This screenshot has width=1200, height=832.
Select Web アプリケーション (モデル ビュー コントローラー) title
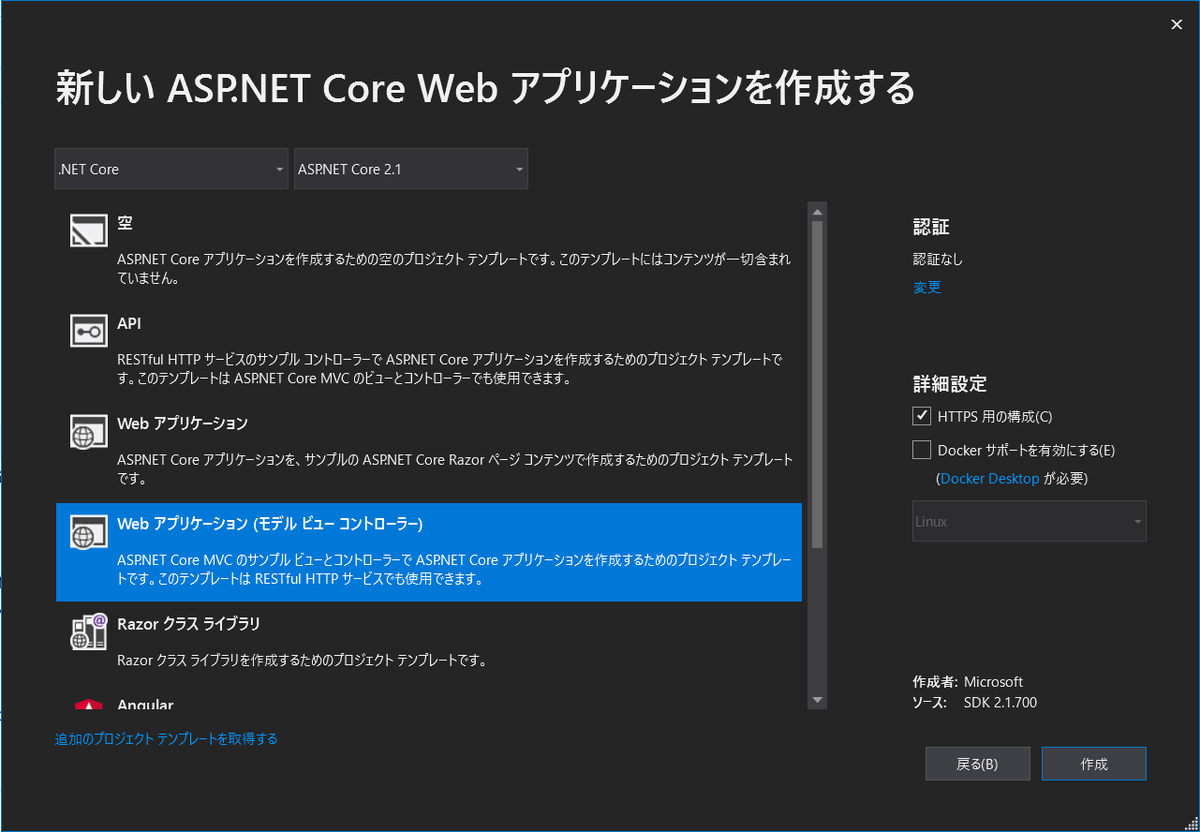(x=270, y=523)
